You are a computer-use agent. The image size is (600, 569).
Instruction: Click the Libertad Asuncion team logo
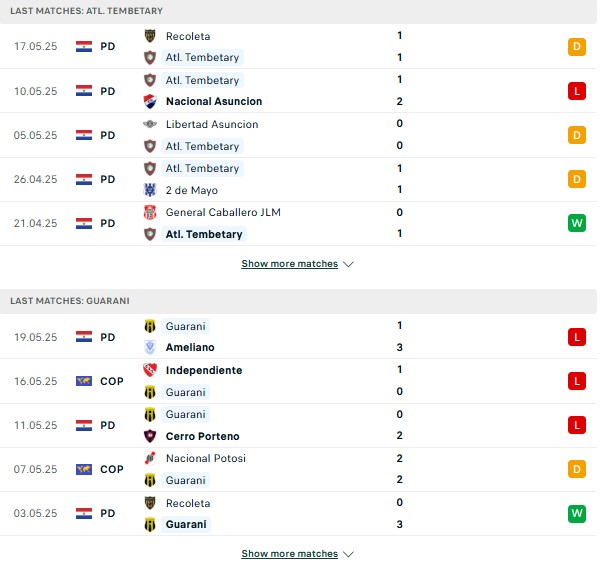150,124
